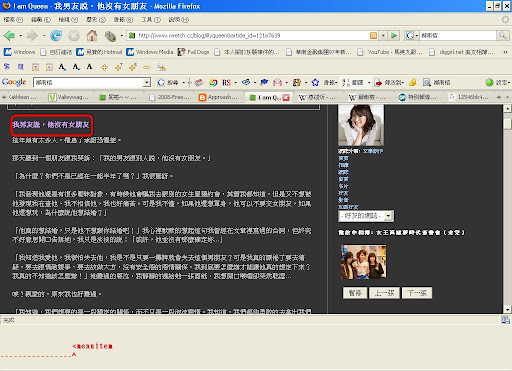Viewport: 512px width, 371px height.
Task: Click the Google toolbar search text field
Action: pos(88,82)
